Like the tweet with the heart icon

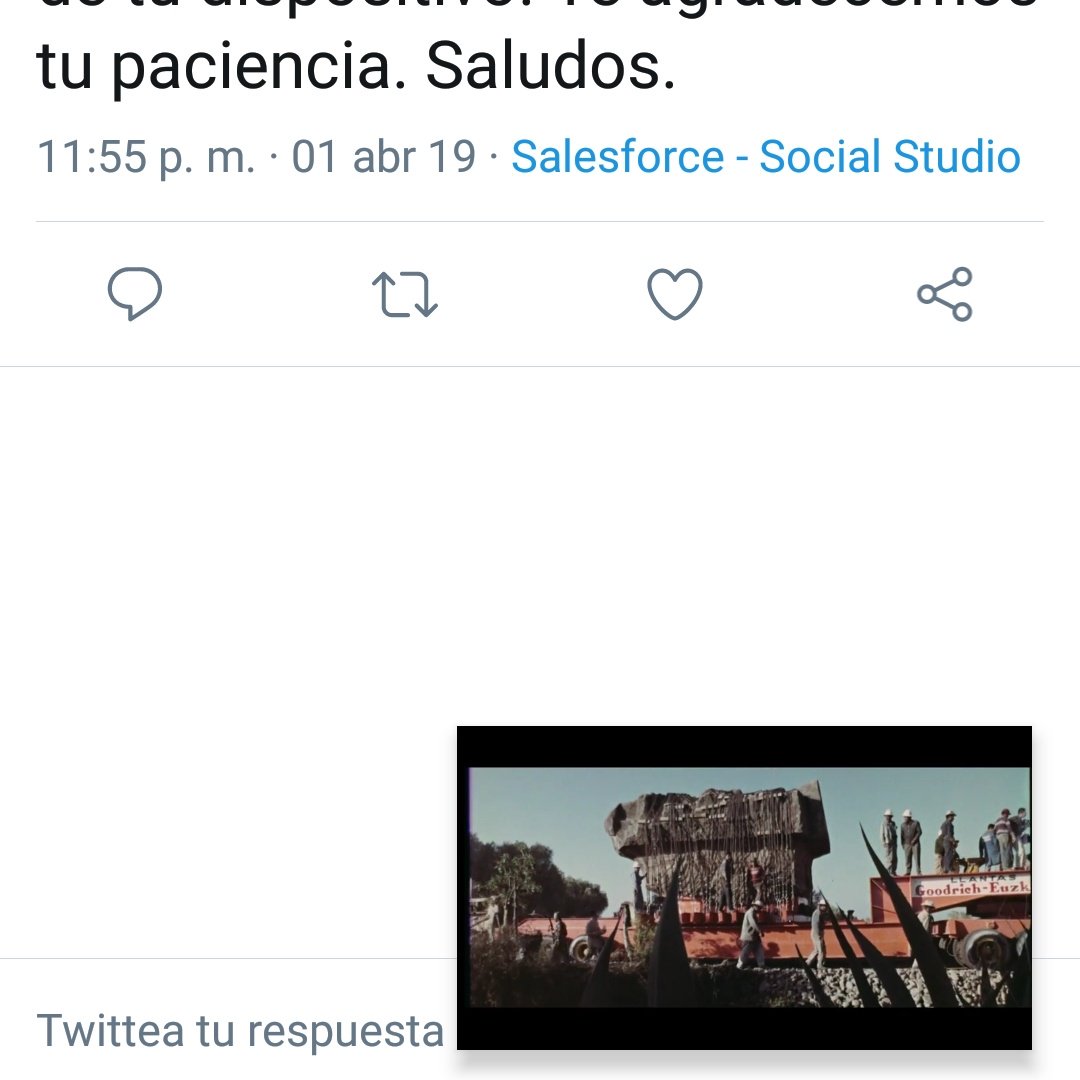675,294
